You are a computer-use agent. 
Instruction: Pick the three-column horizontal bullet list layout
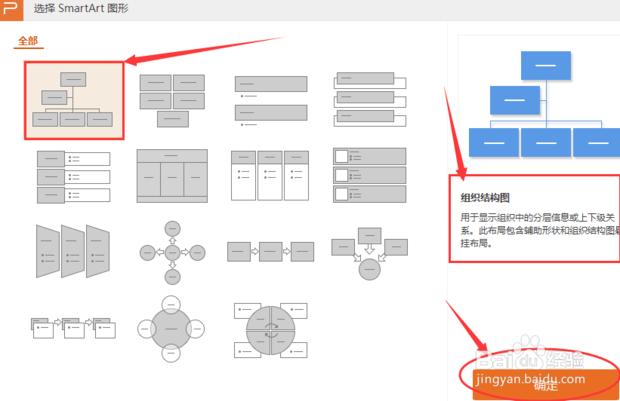pos(270,175)
